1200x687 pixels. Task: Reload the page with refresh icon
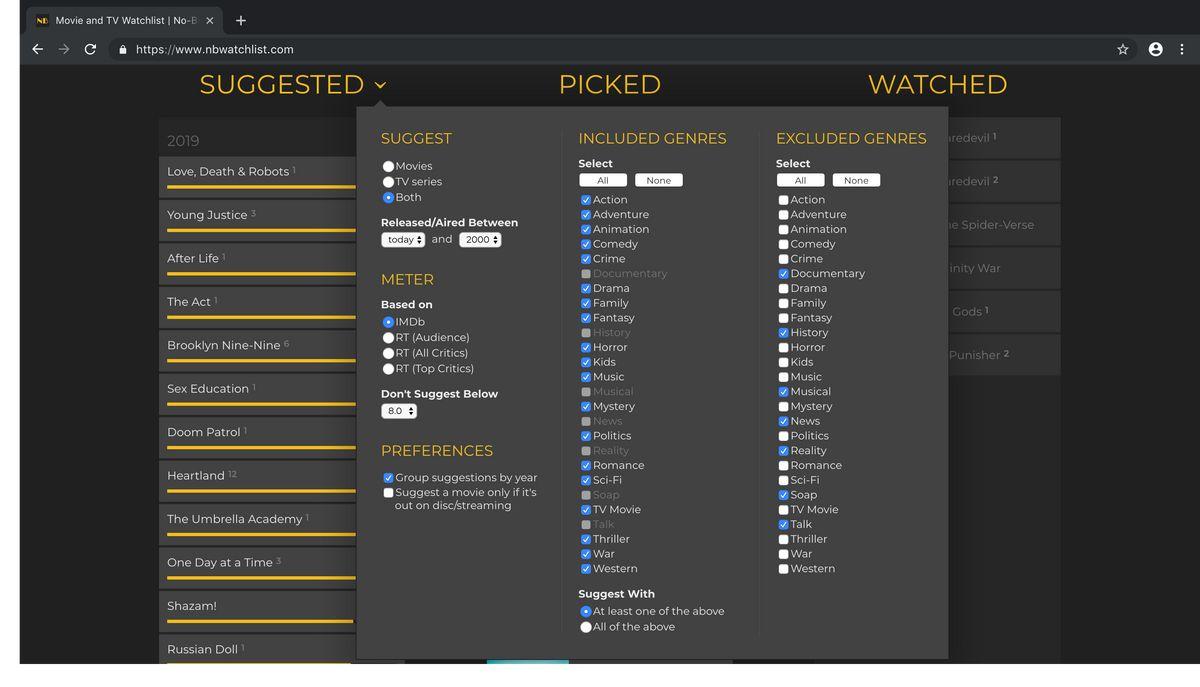pos(90,49)
